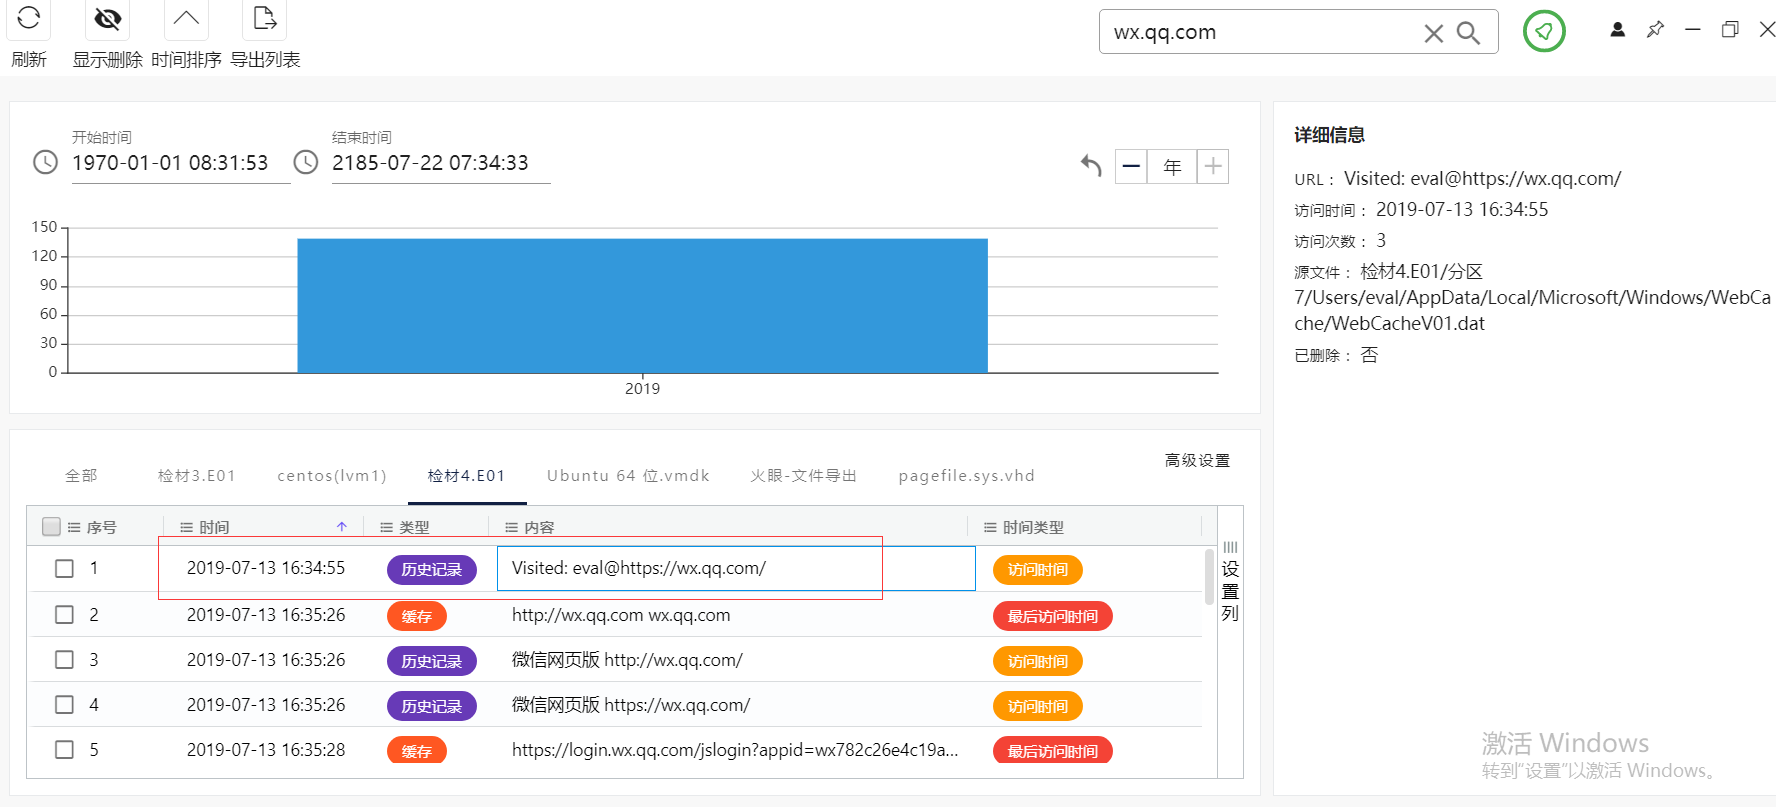
Task: Open the 设置列 column settings panel
Action: (x=1230, y=582)
